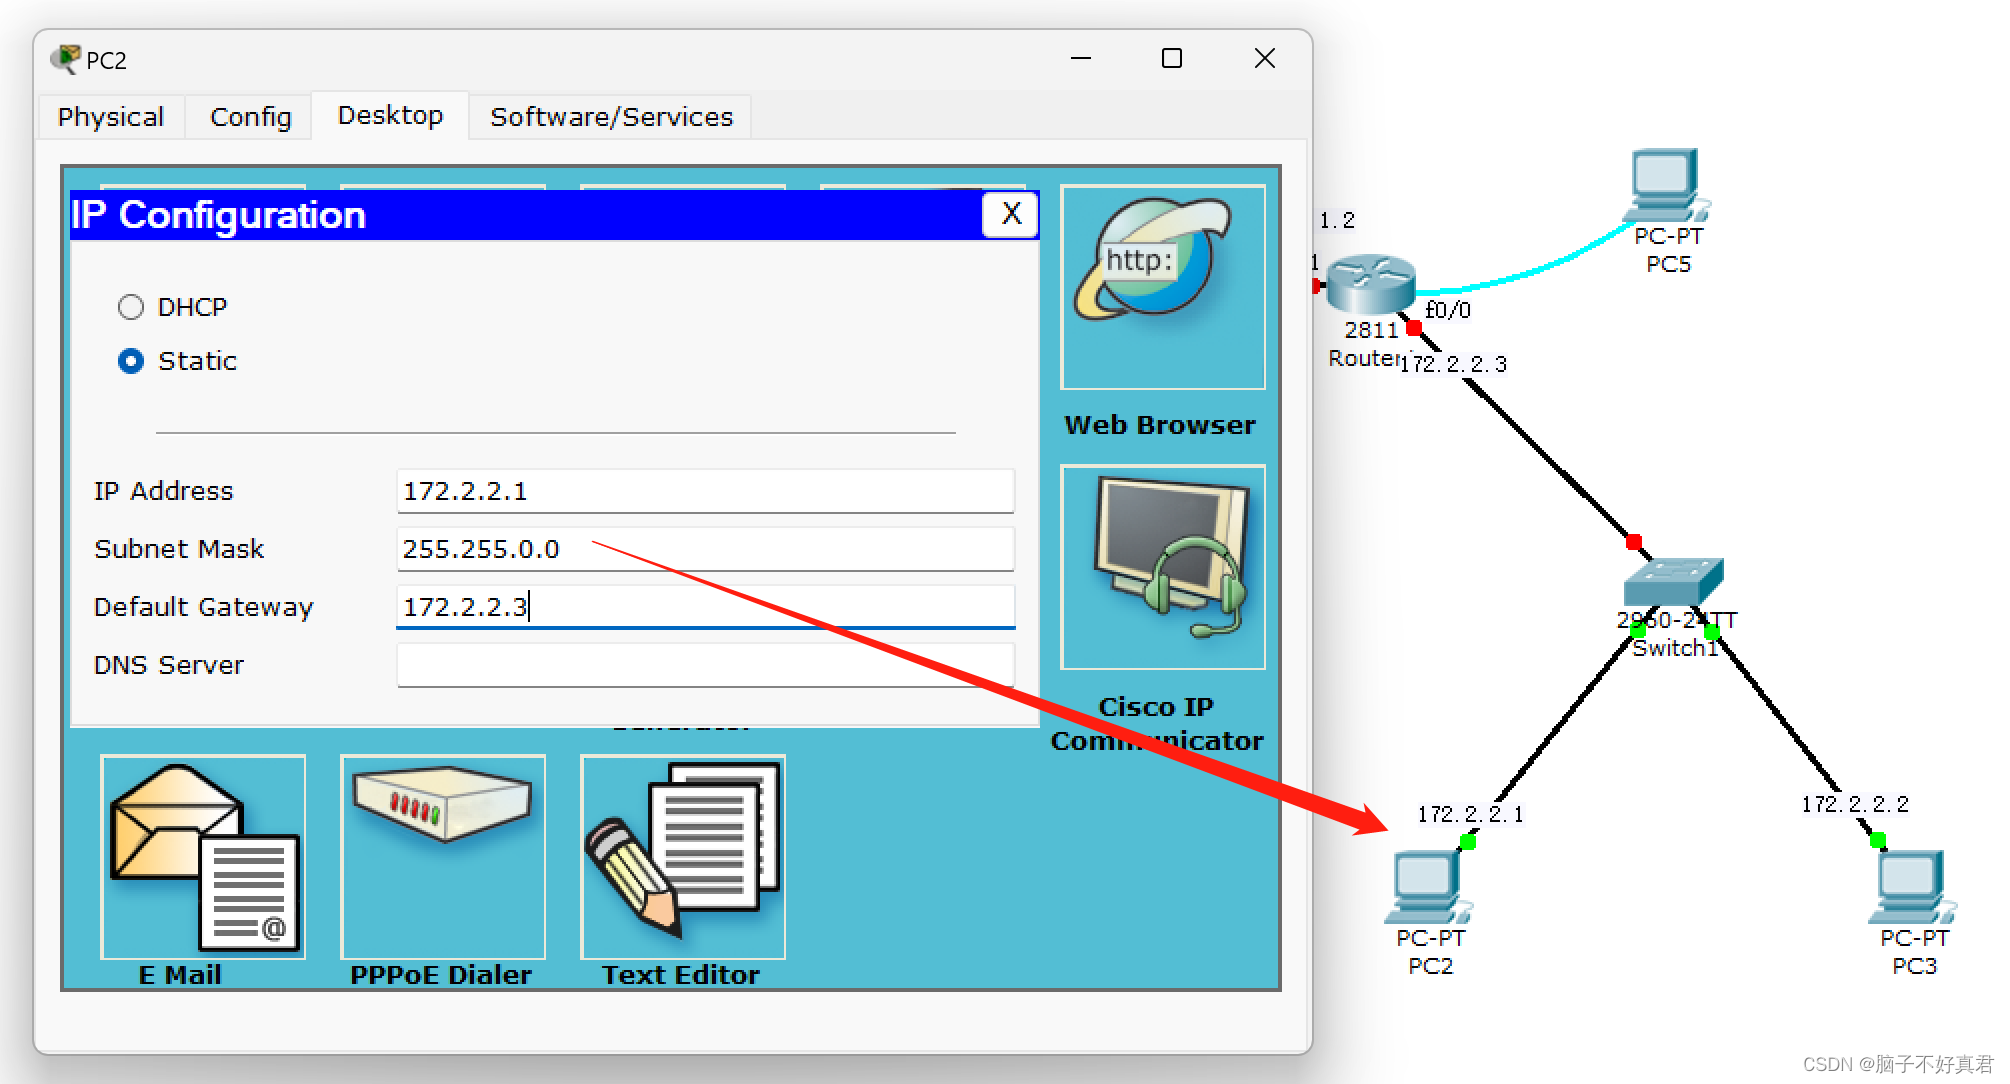Select the Static radio option
2010x1084 pixels.
click(x=131, y=361)
